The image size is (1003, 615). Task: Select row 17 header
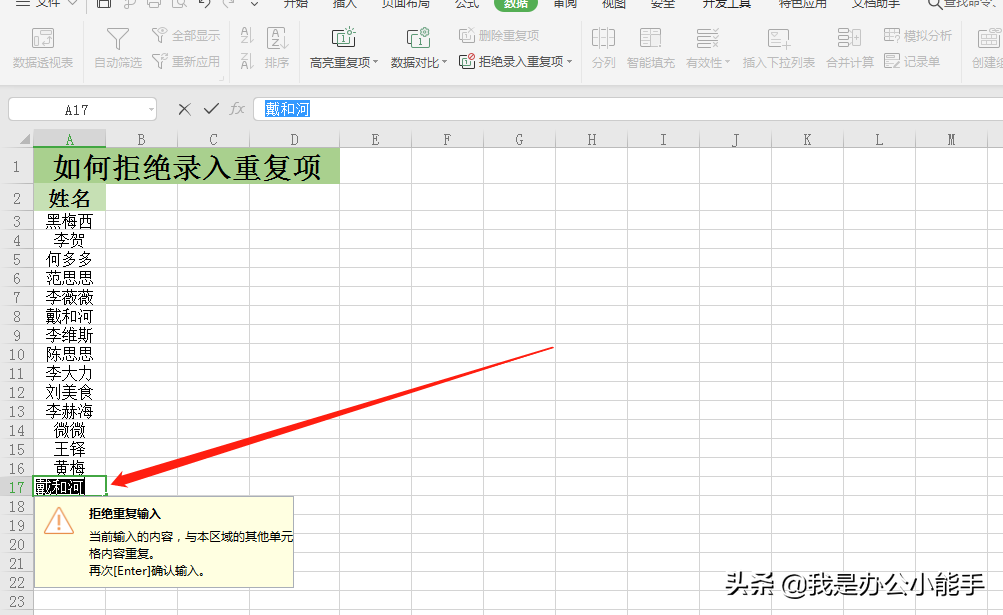click(x=17, y=488)
